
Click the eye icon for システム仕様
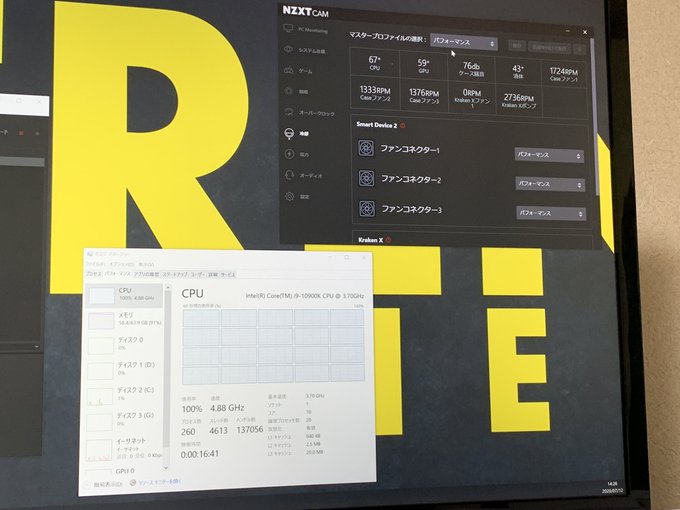point(289,49)
